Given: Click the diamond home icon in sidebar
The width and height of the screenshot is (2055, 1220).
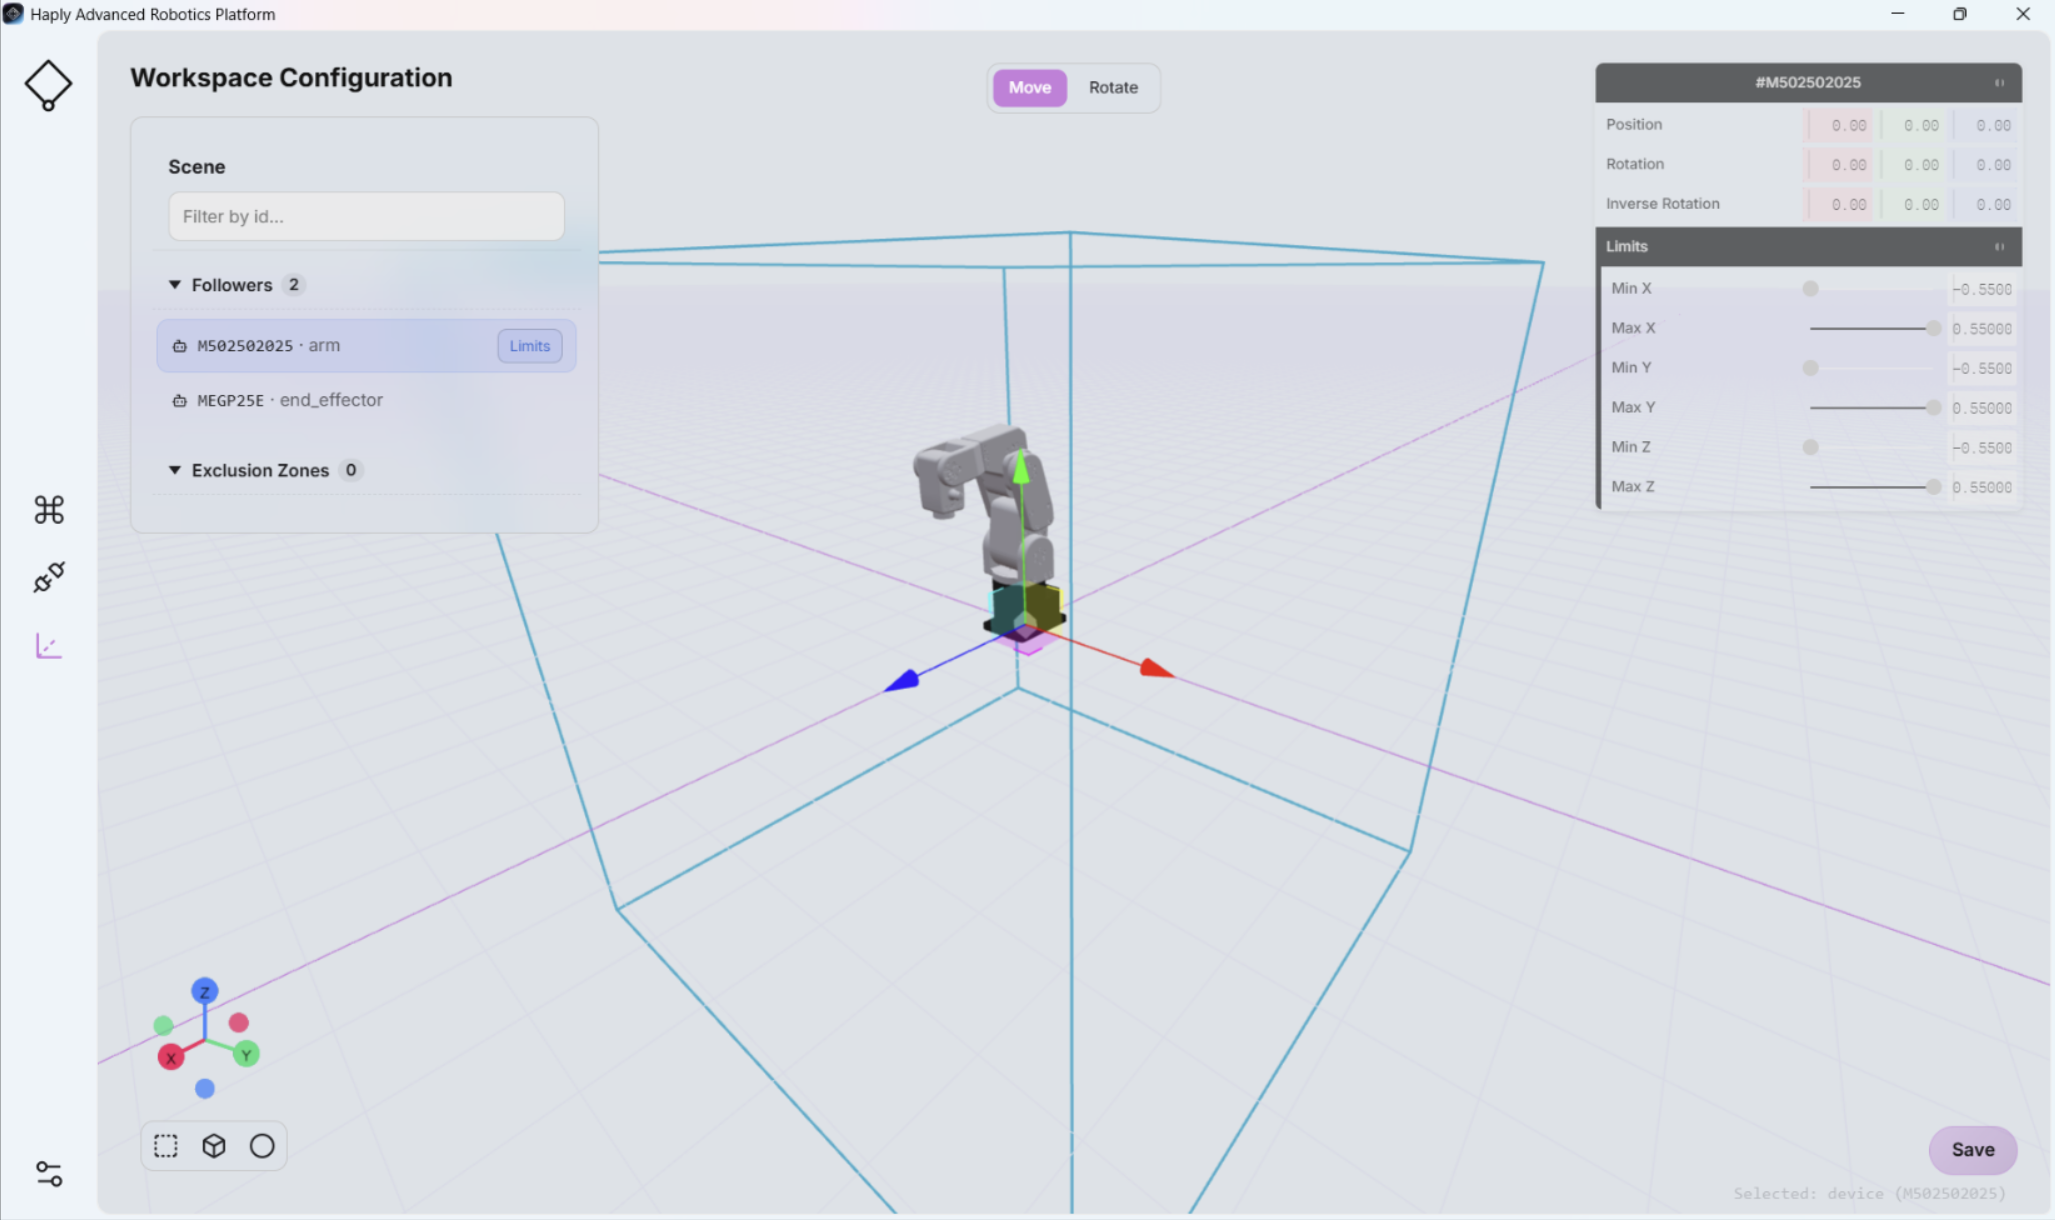Looking at the screenshot, I should 48,85.
